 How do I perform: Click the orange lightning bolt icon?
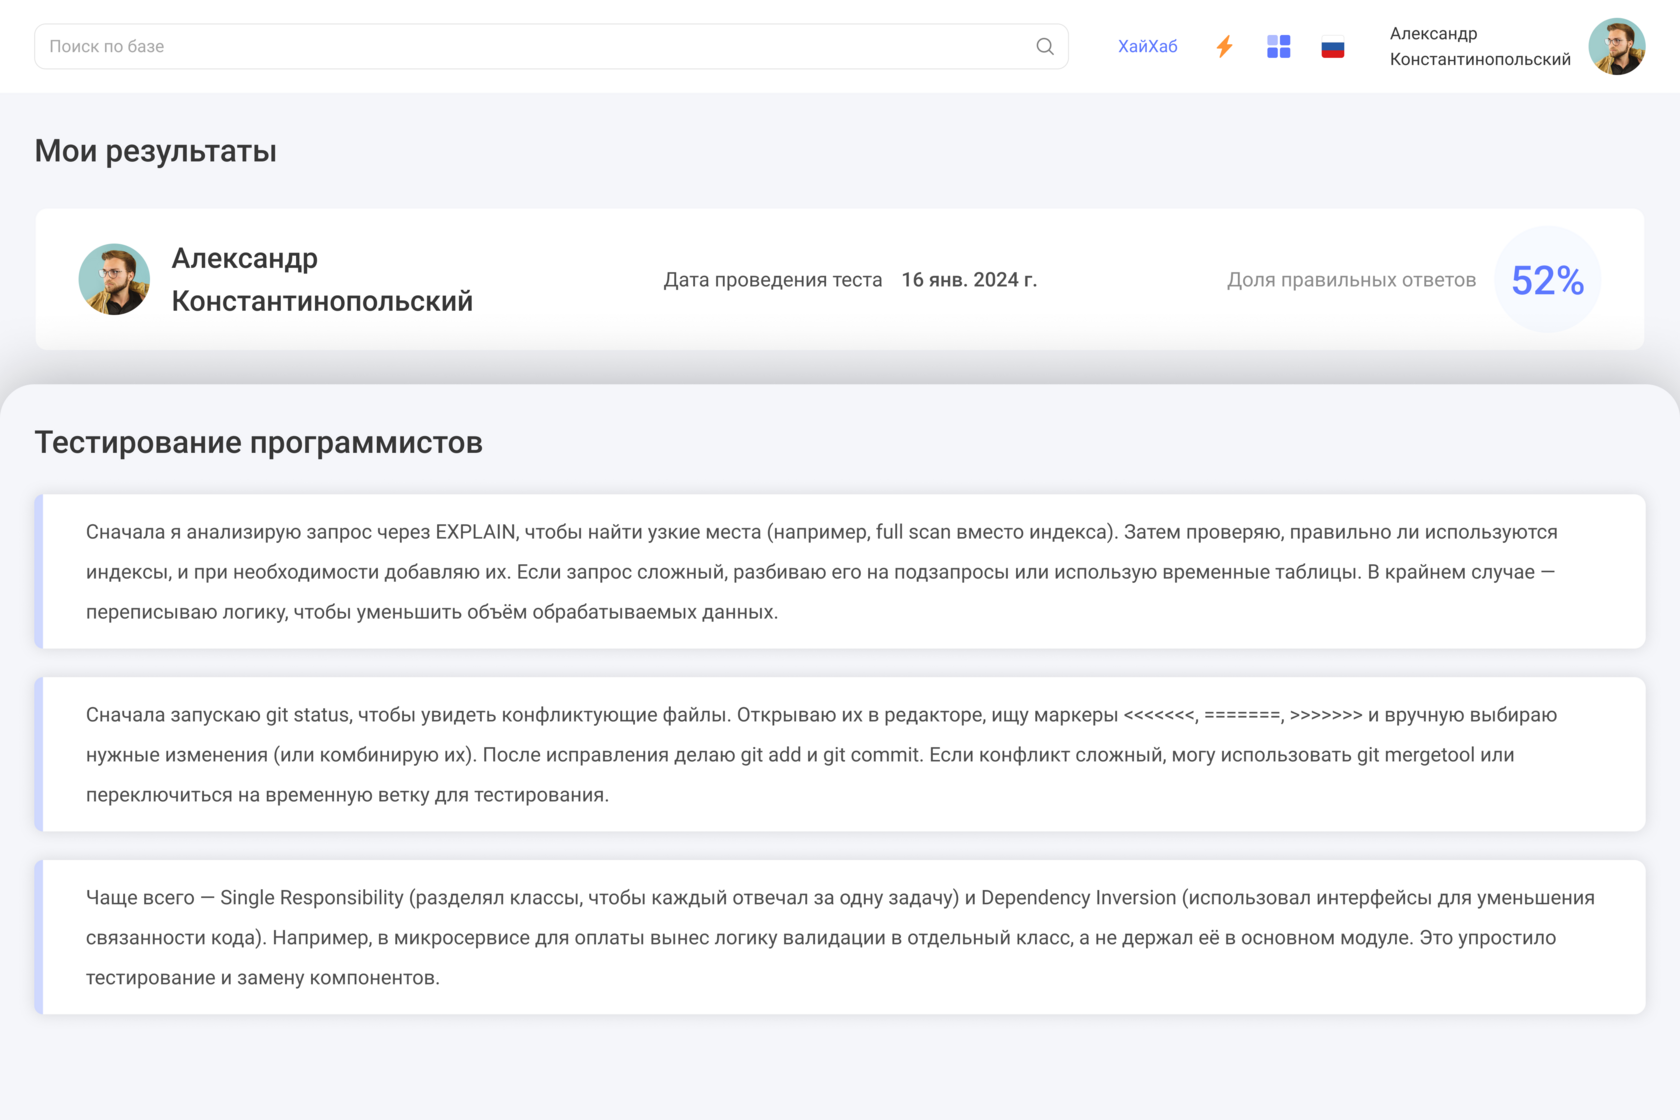pos(1224,46)
